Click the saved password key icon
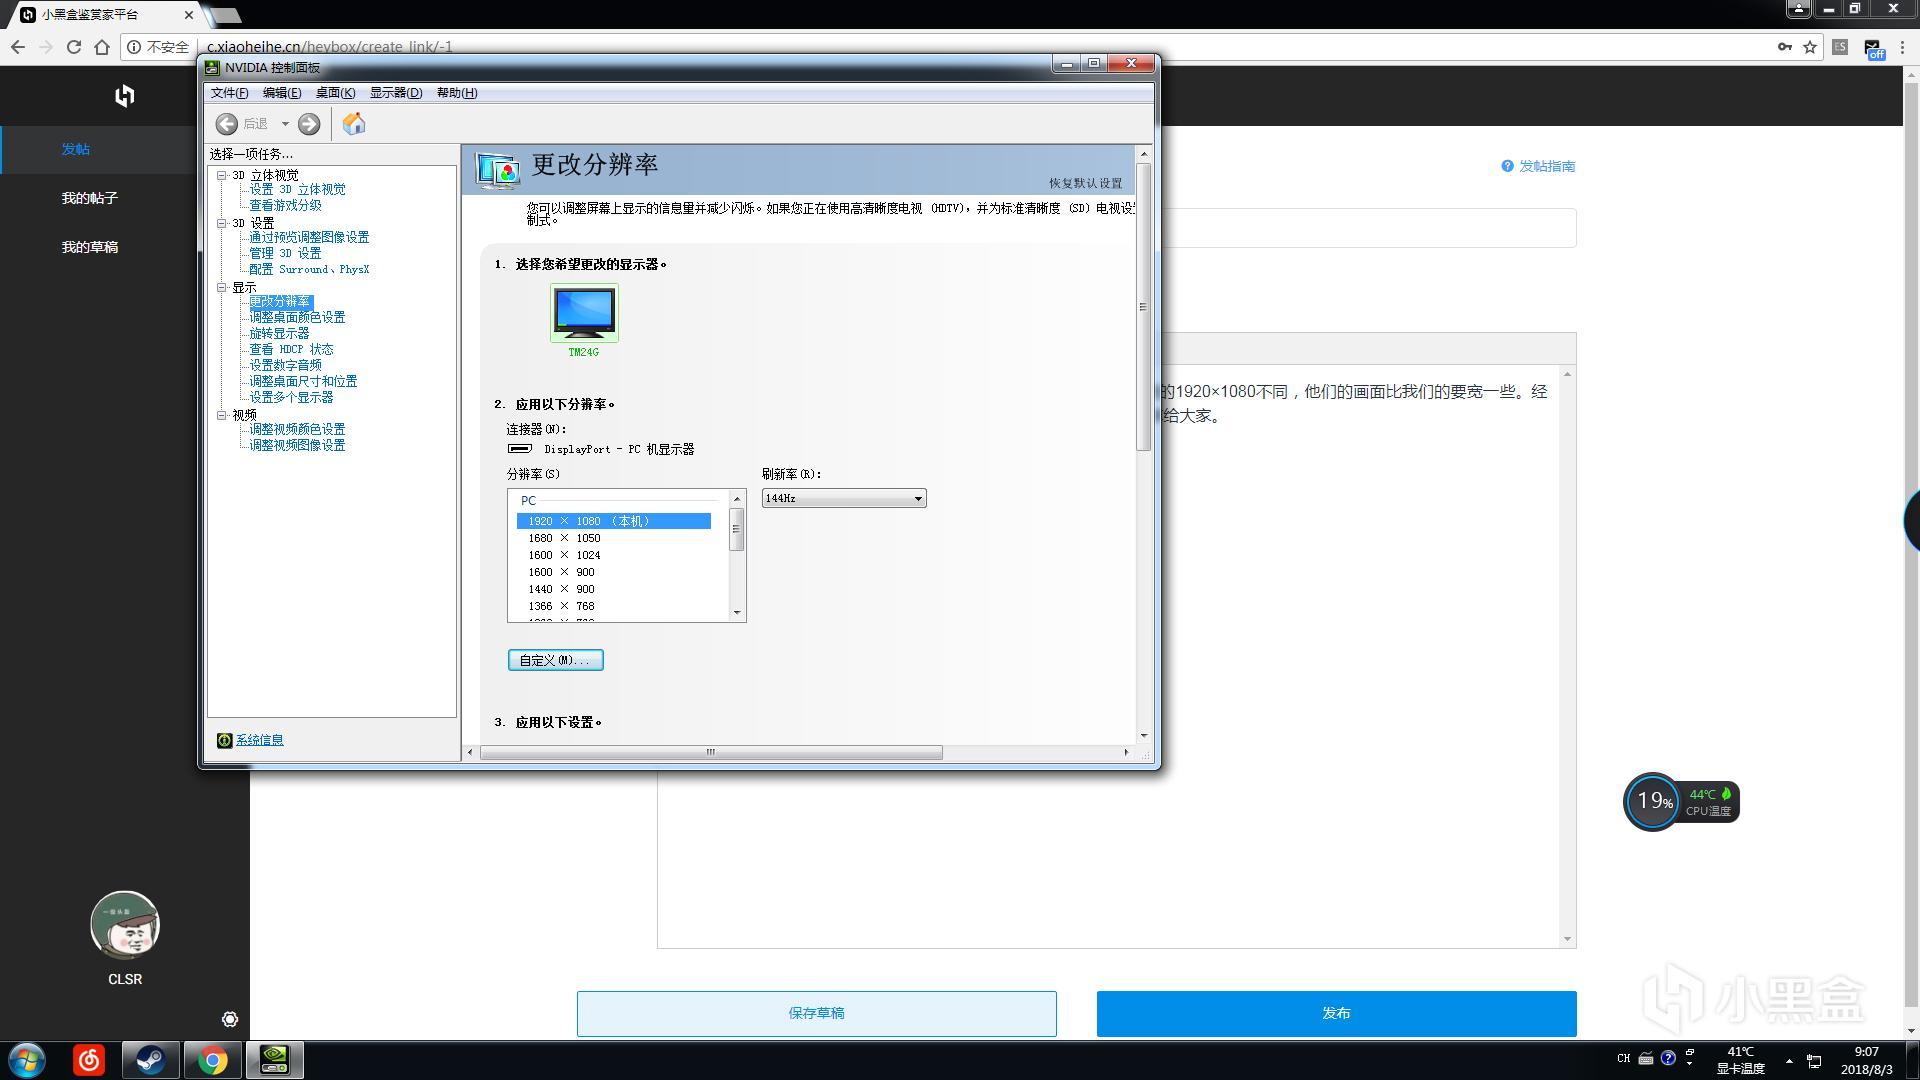 tap(1784, 47)
